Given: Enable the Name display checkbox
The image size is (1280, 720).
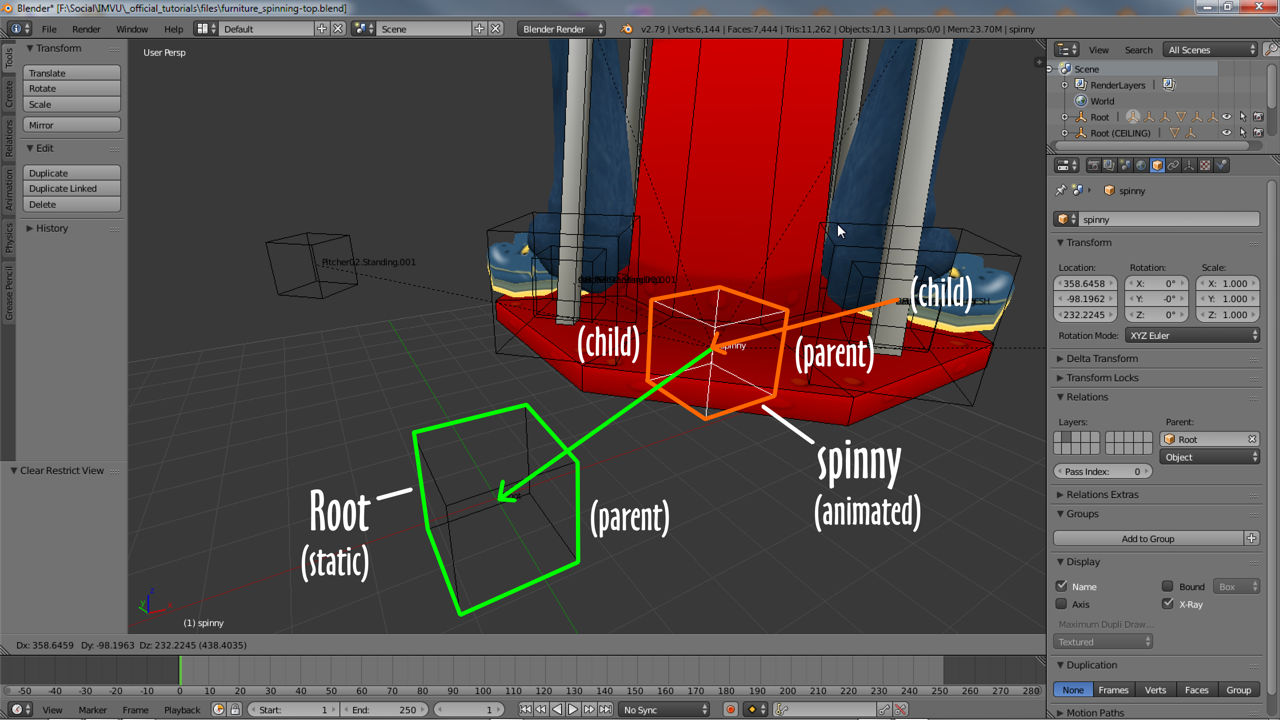Looking at the screenshot, I should coord(1062,586).
